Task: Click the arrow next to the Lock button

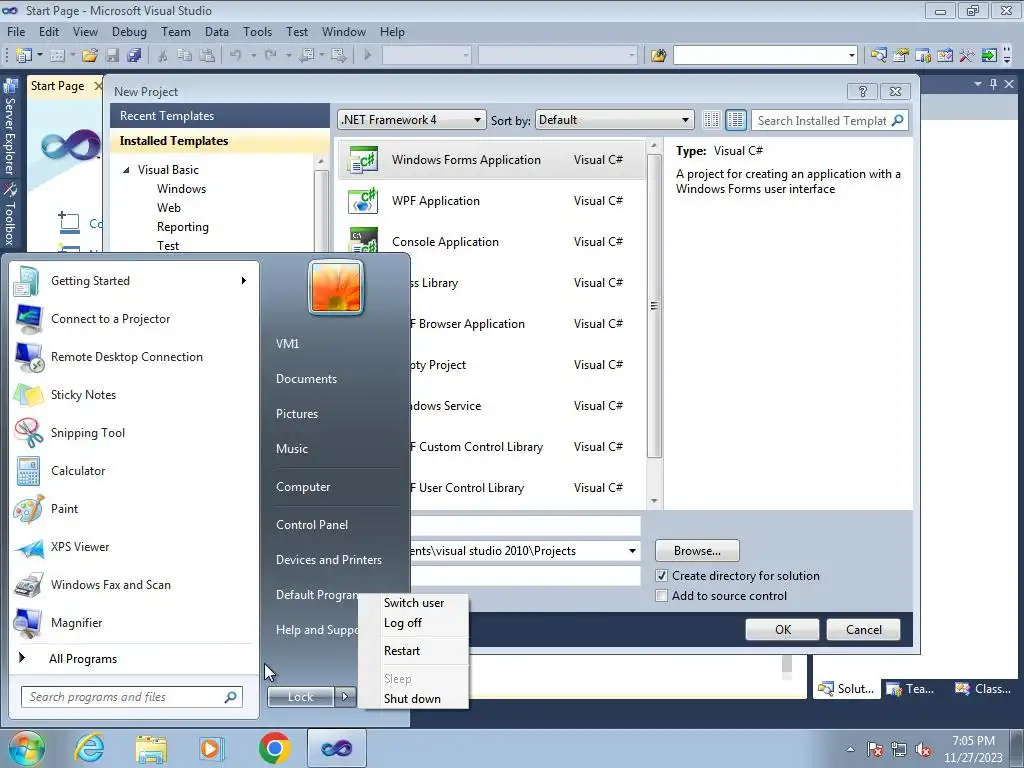Action: [345, 697]
